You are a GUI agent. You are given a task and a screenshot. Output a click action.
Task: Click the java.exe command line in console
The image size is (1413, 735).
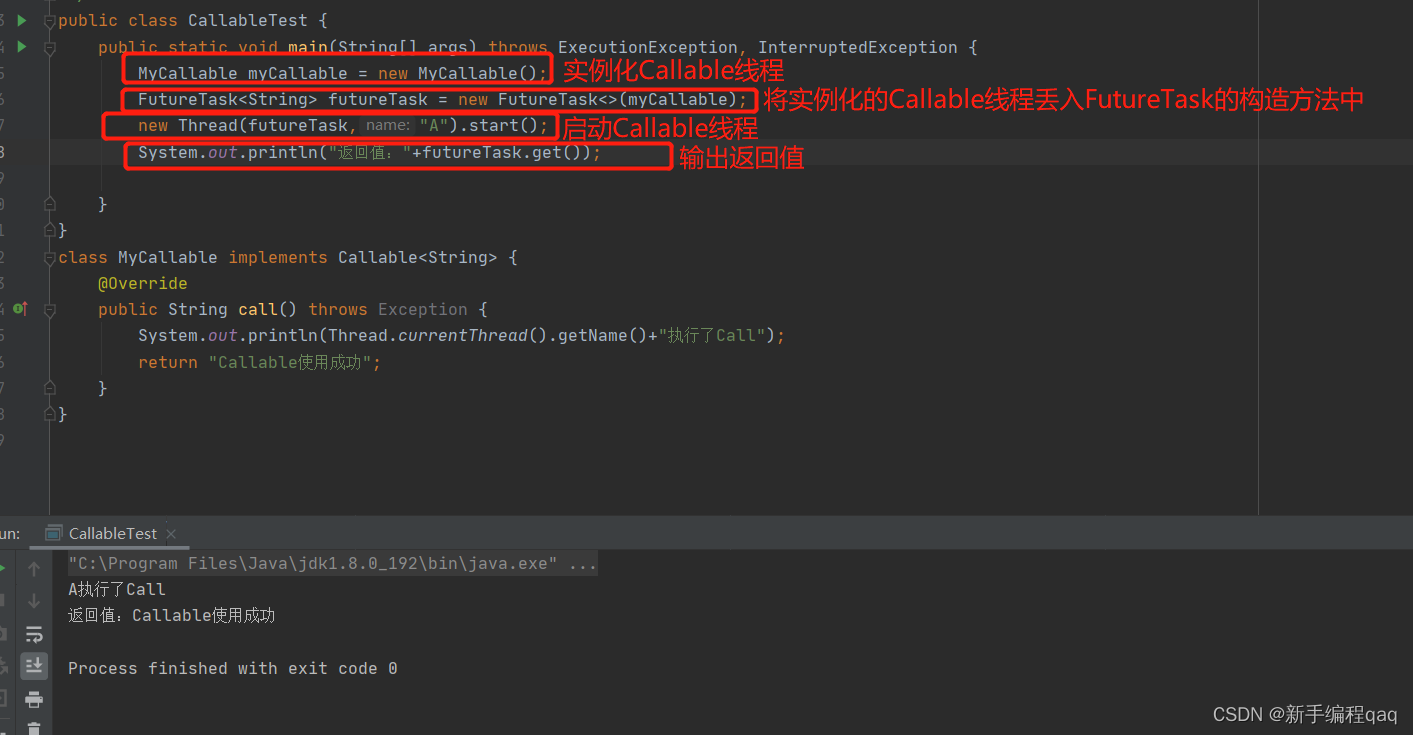(332, 563)
